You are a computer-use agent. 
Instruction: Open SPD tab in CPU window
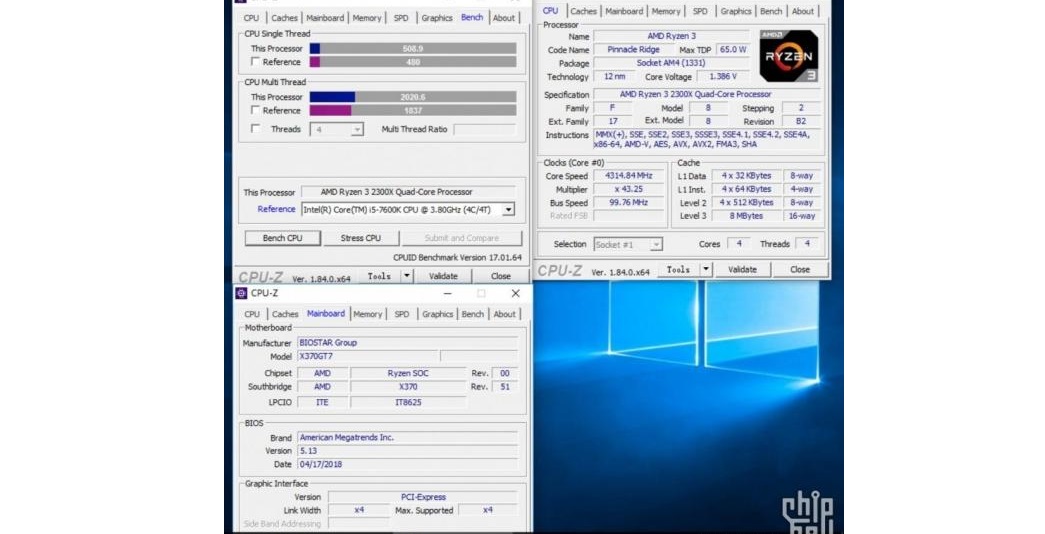point(700,11)
